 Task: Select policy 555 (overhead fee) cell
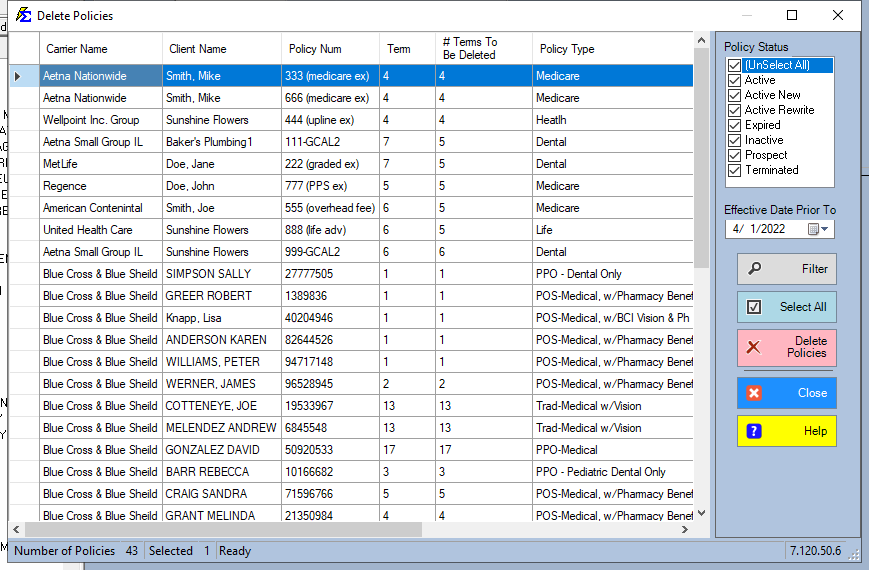click(330, 208)
